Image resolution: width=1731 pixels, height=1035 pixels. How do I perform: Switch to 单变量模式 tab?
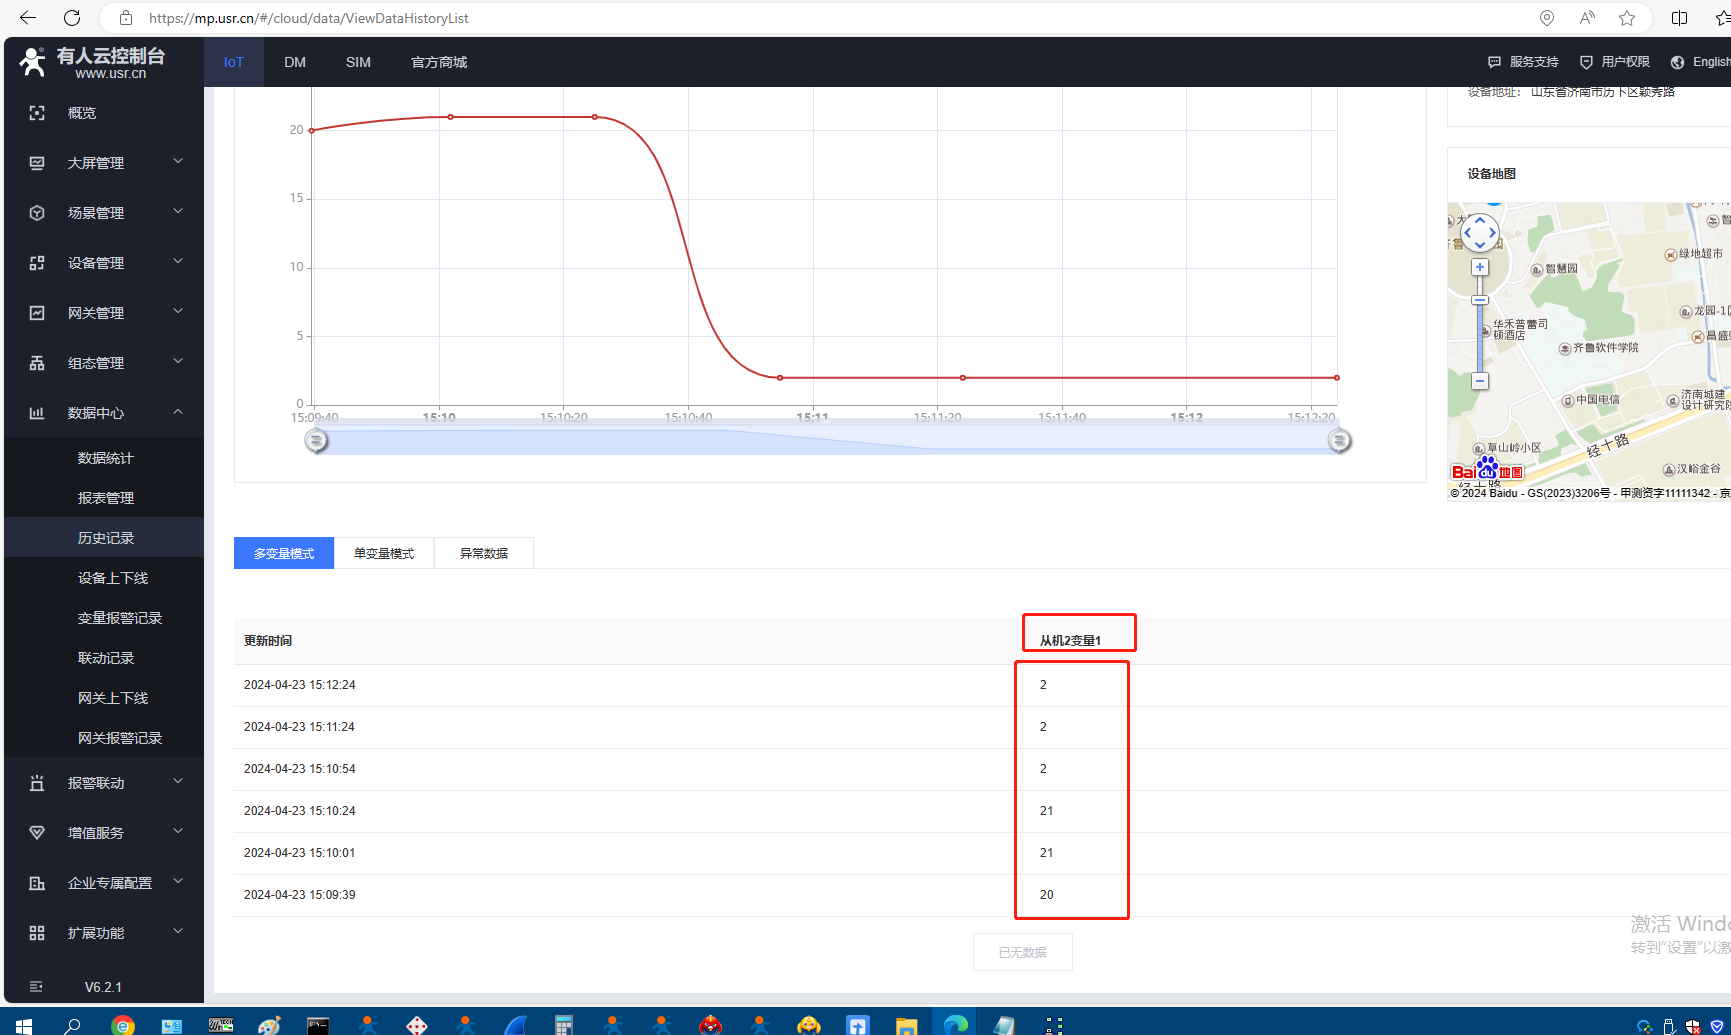click(384, 553)
